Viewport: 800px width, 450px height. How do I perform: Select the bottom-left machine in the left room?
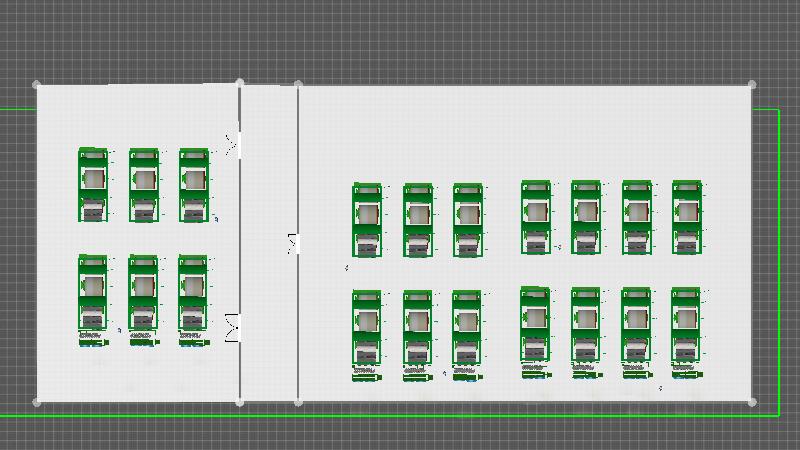point(93,297)
